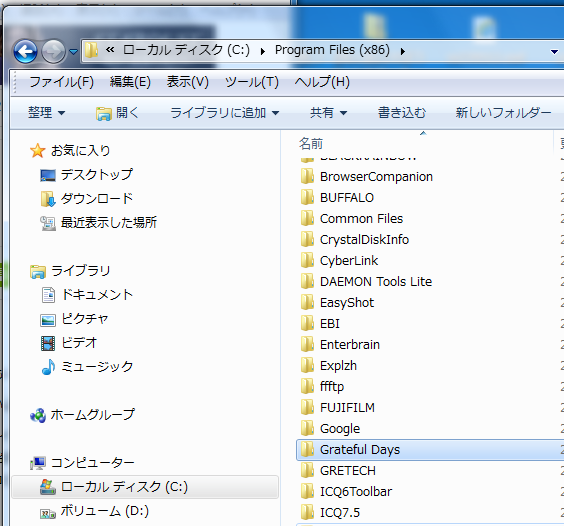Viewport: 564px width, 526px height.
Task: Select the ICQ6Toolbar folder name
Action: click(x=356, y=491)
